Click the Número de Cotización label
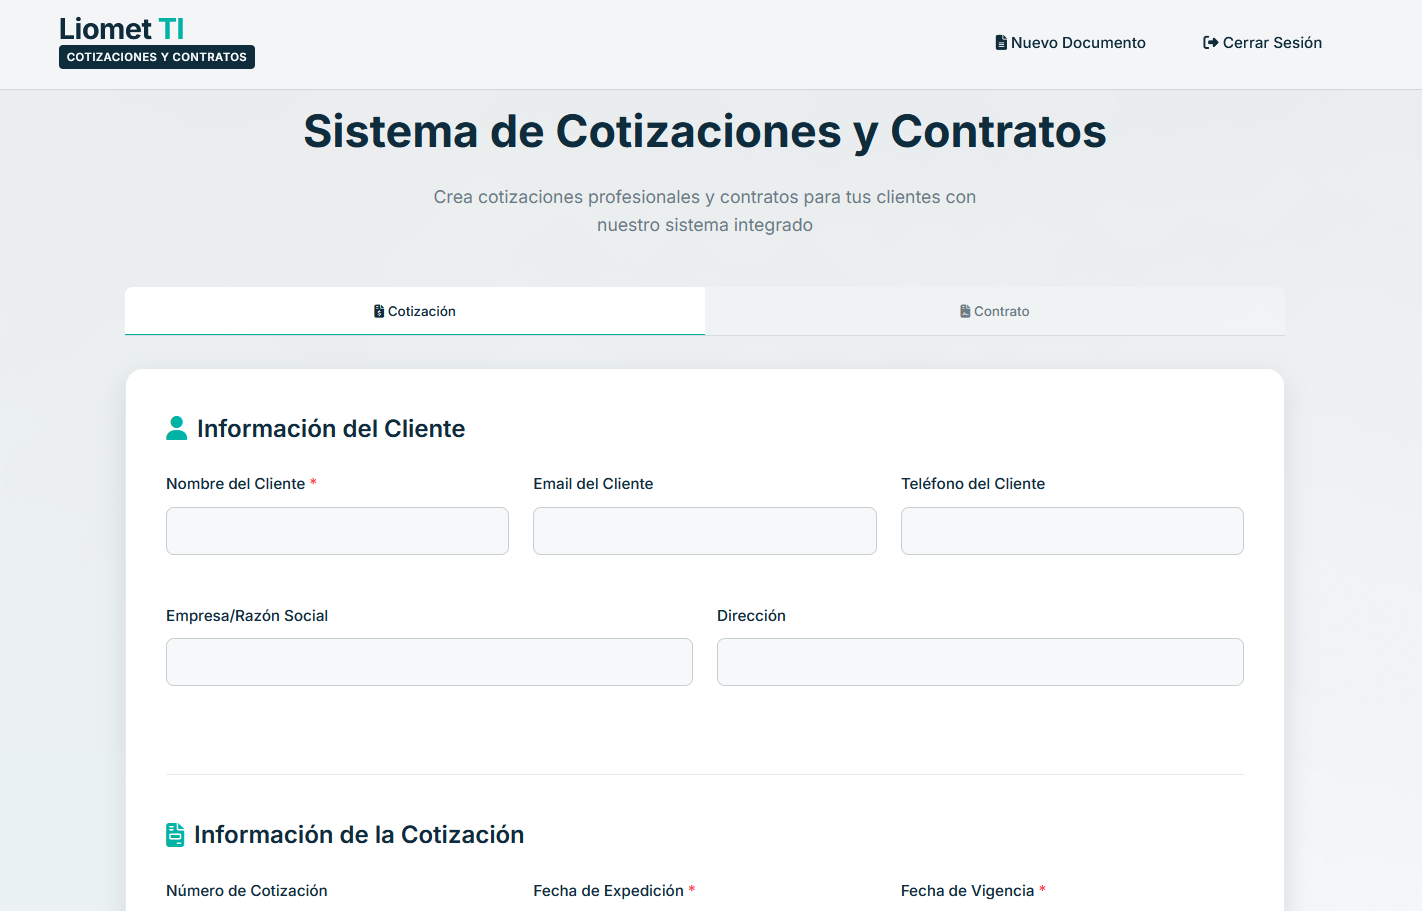 [246, 890]
